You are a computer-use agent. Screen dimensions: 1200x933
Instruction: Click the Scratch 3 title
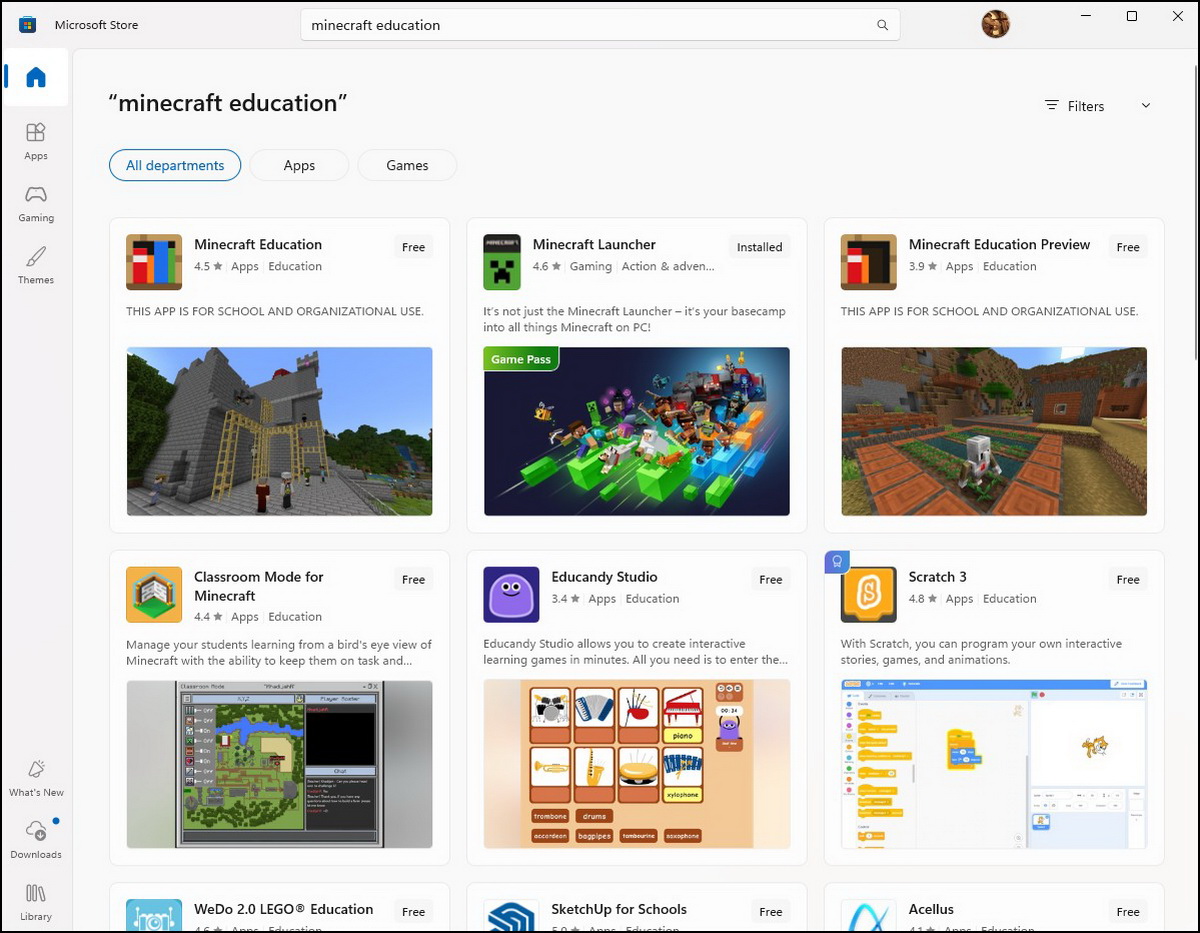pyautogui.click(x=937, y=577)
